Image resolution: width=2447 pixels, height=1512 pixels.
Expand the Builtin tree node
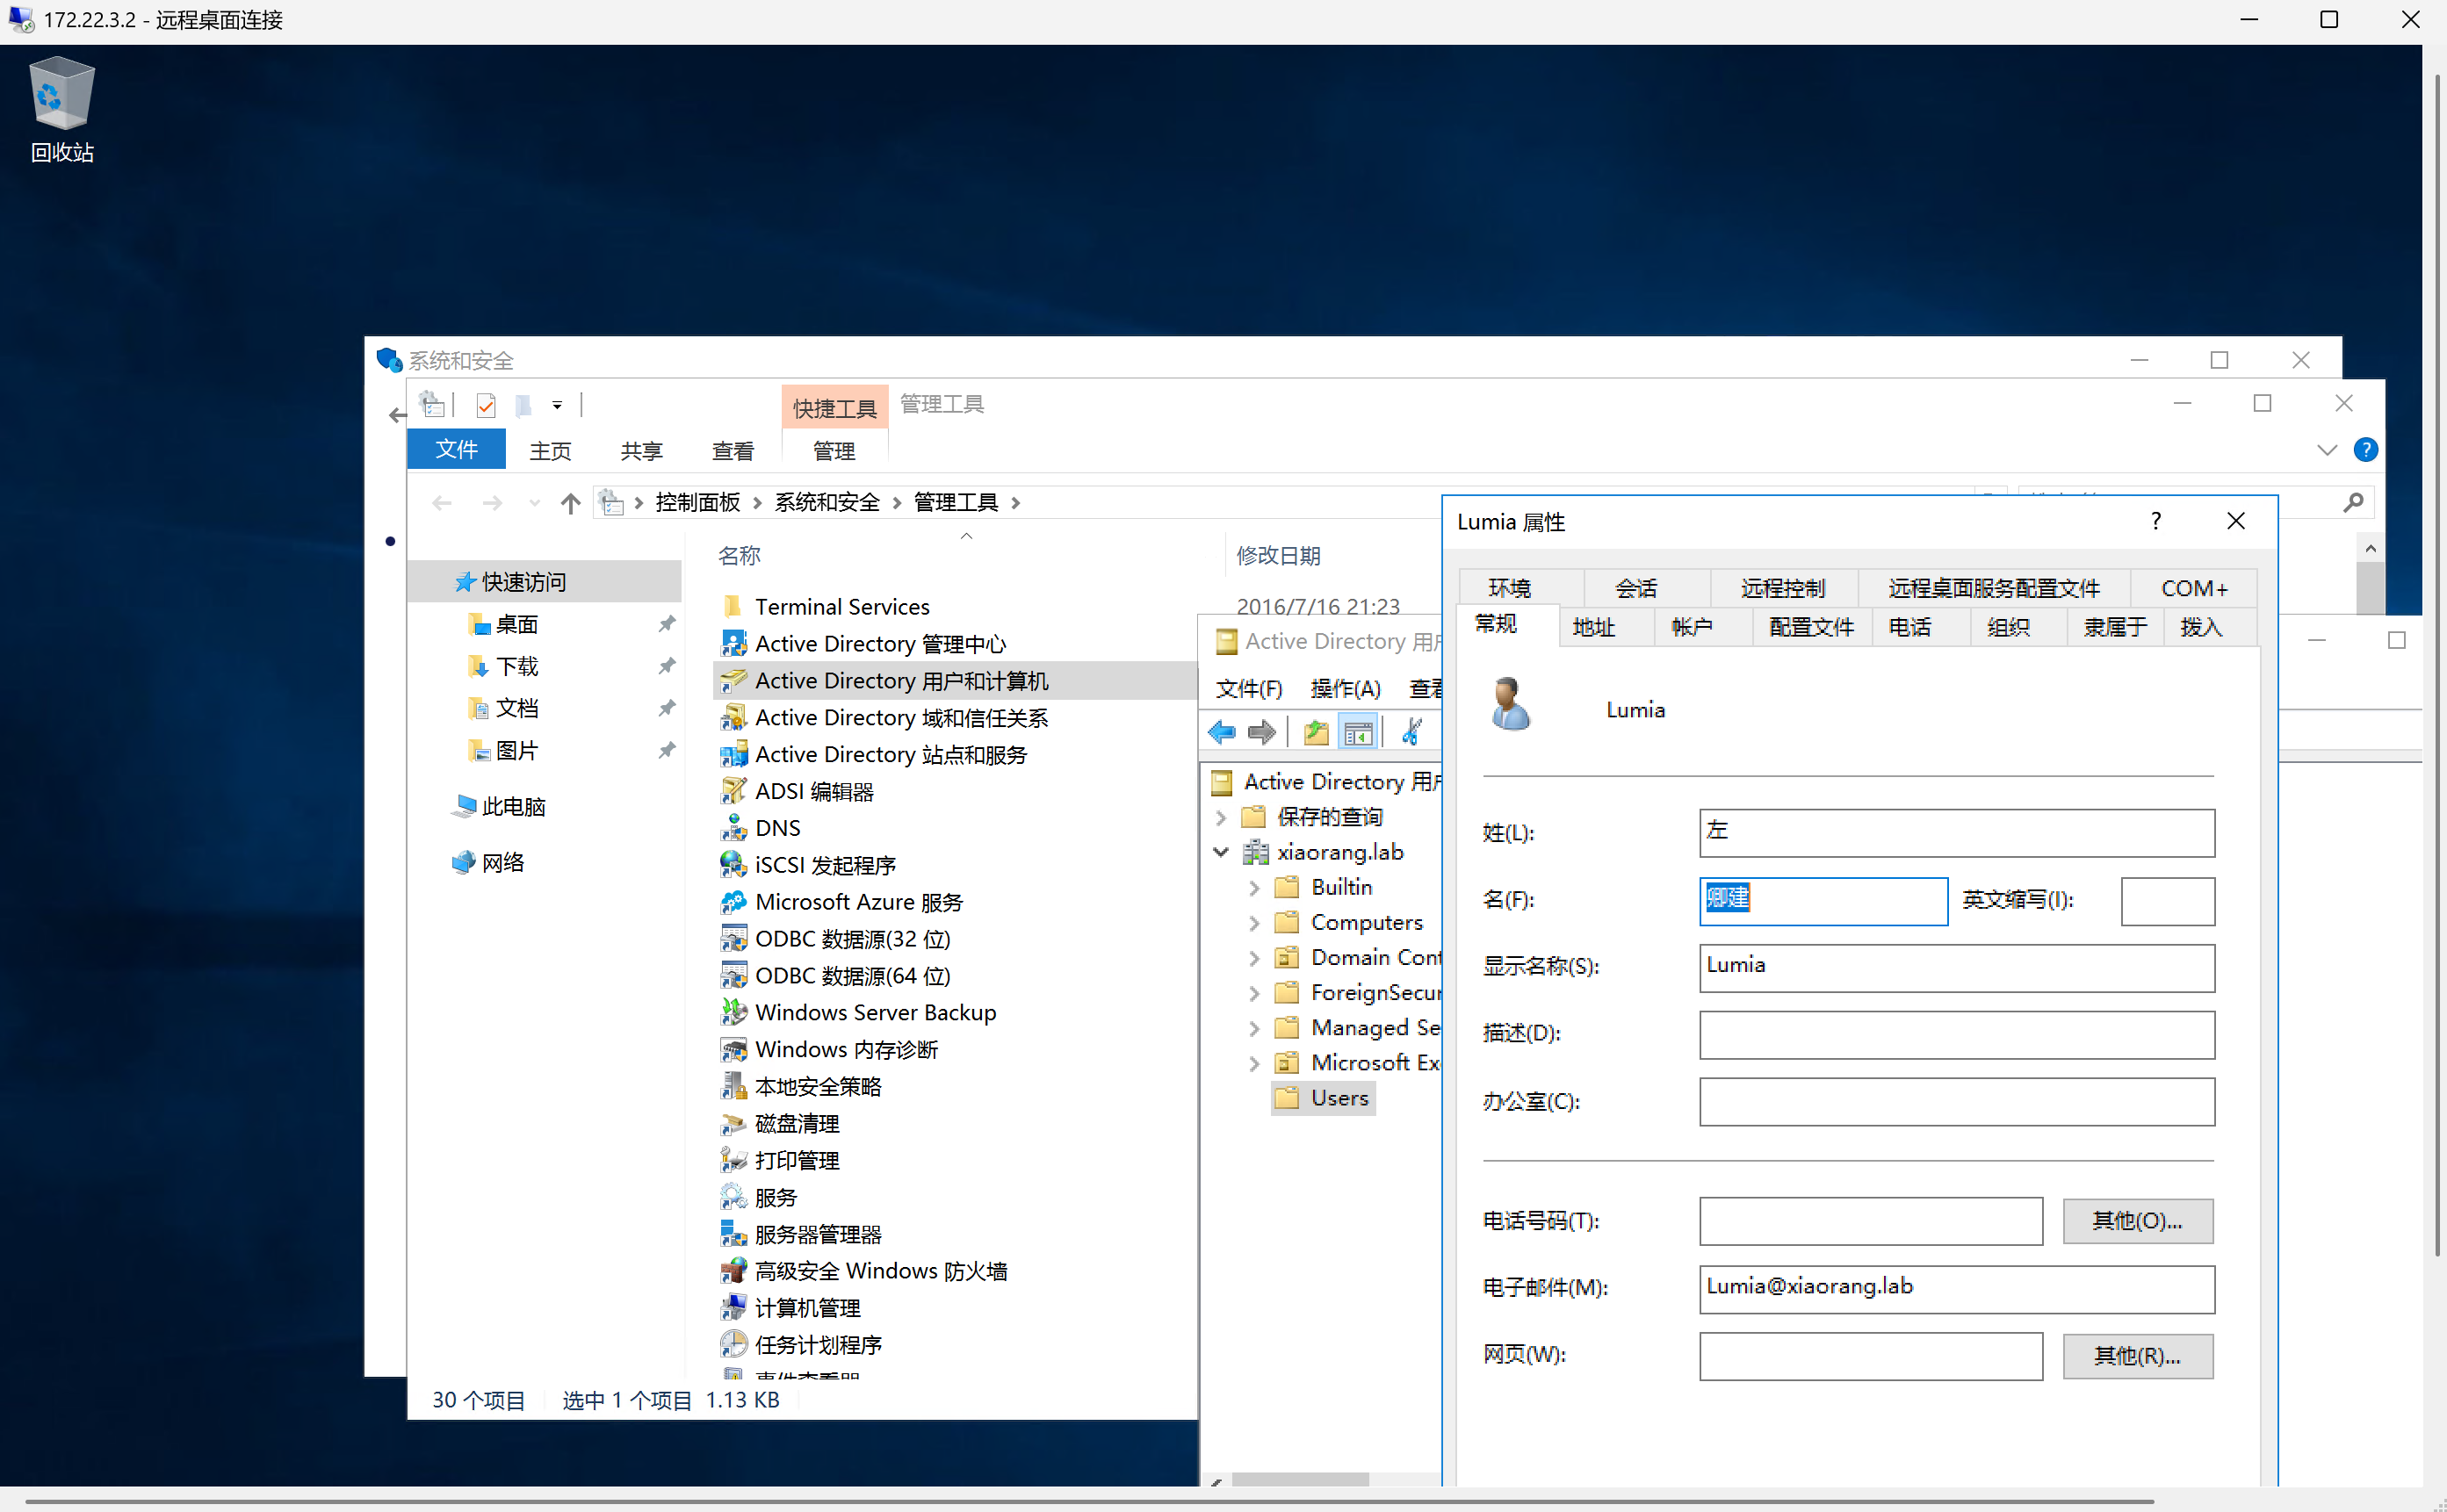click(x=1254, y=888)
